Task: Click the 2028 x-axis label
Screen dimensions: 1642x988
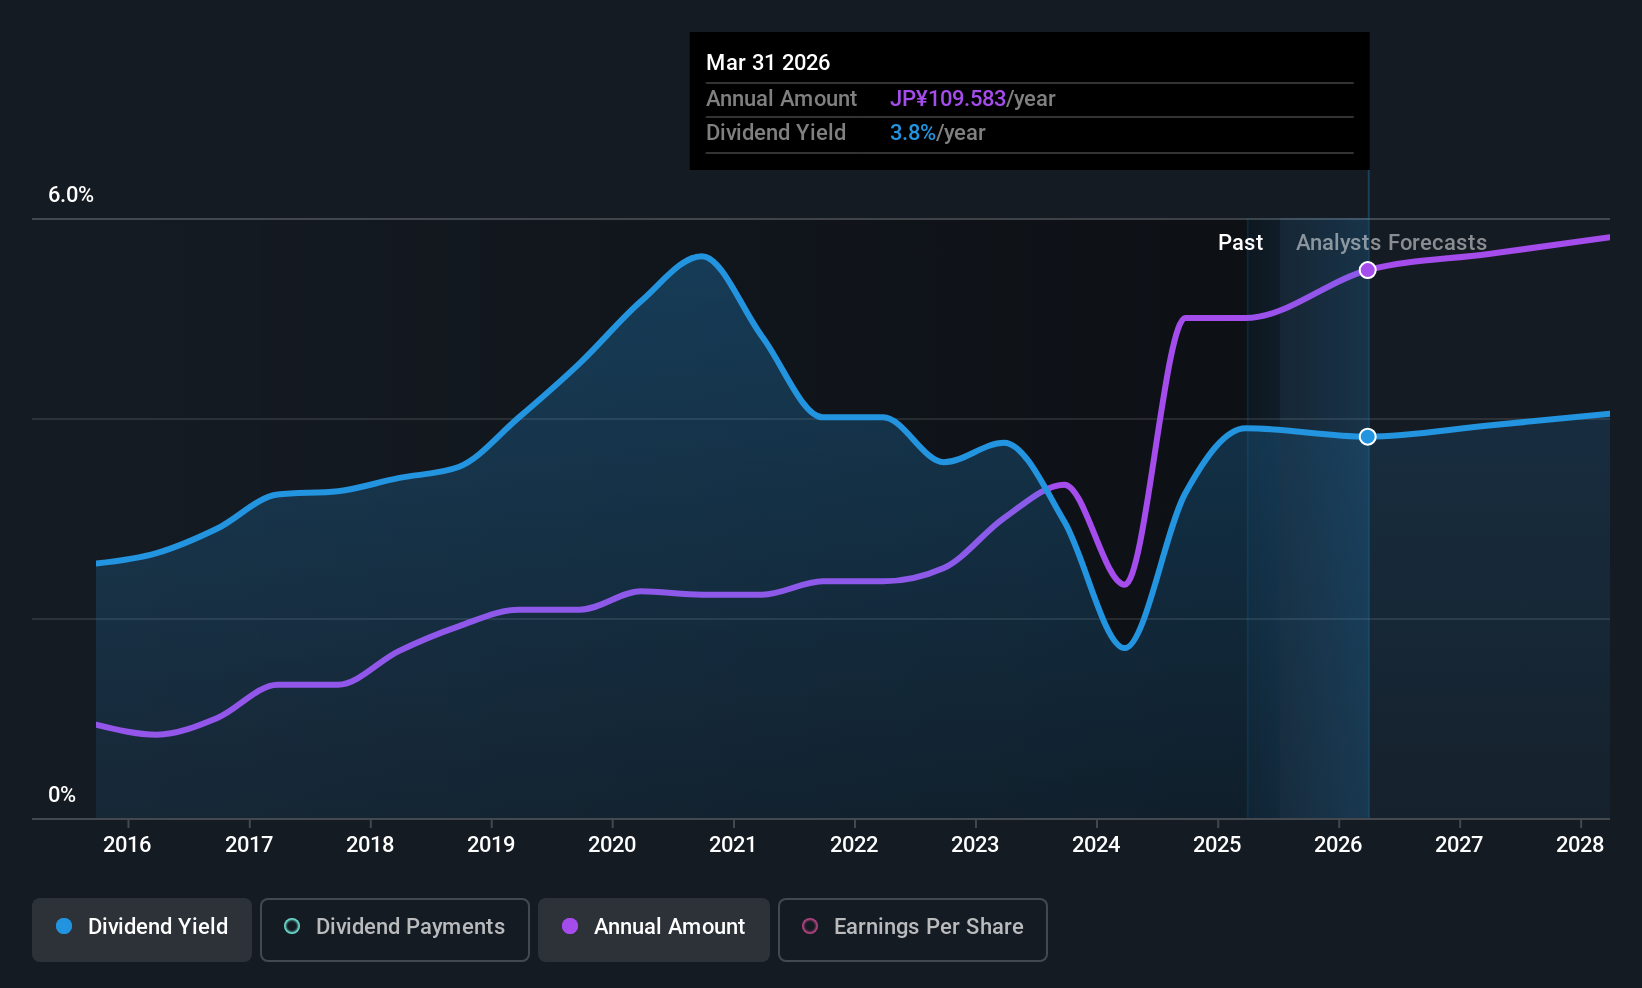Action: pos(1580,845)
